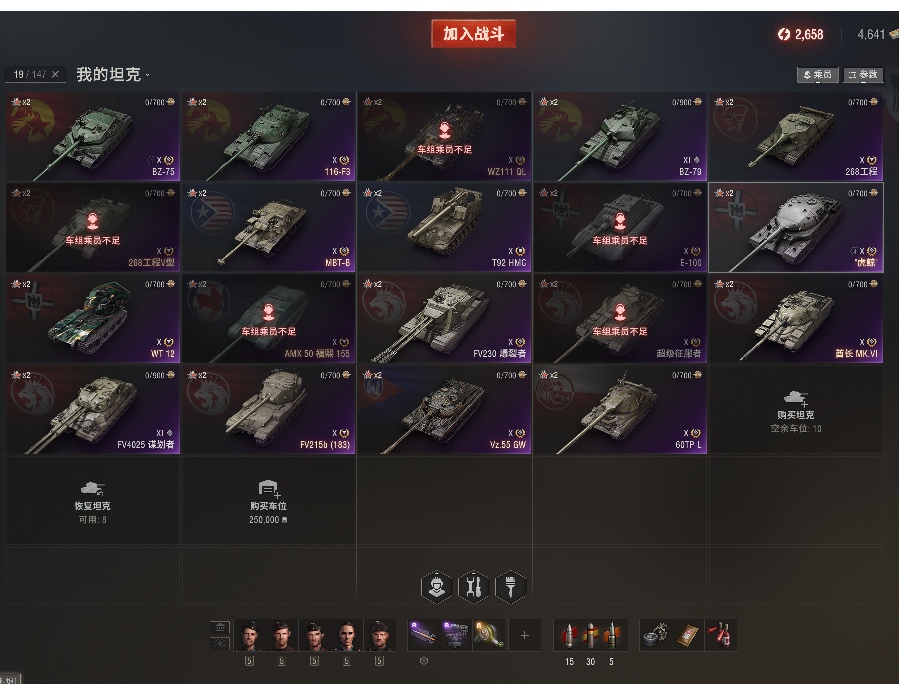The image size is (899, 684).
Task: Add equipment via the empty plus slot
Action: click(525, 635)
